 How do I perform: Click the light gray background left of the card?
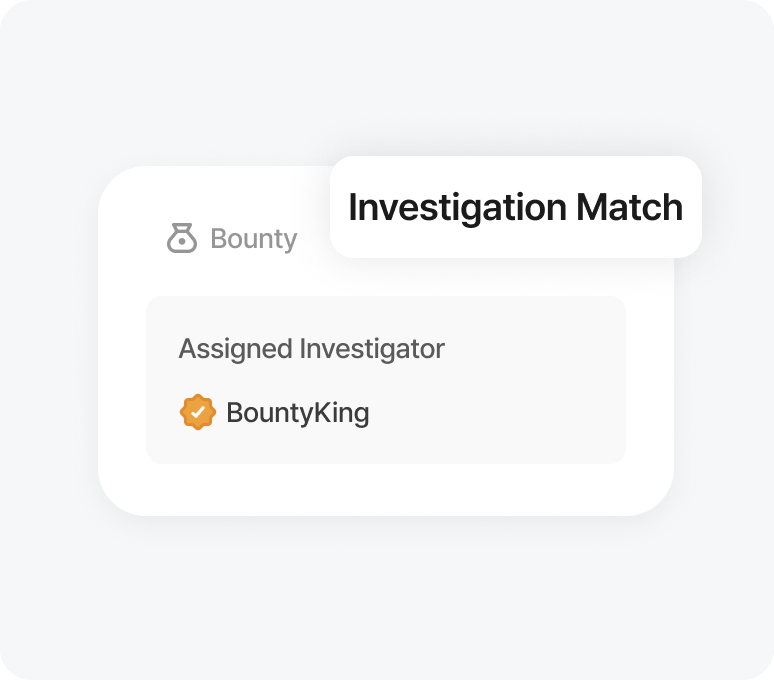pos(50,340)
